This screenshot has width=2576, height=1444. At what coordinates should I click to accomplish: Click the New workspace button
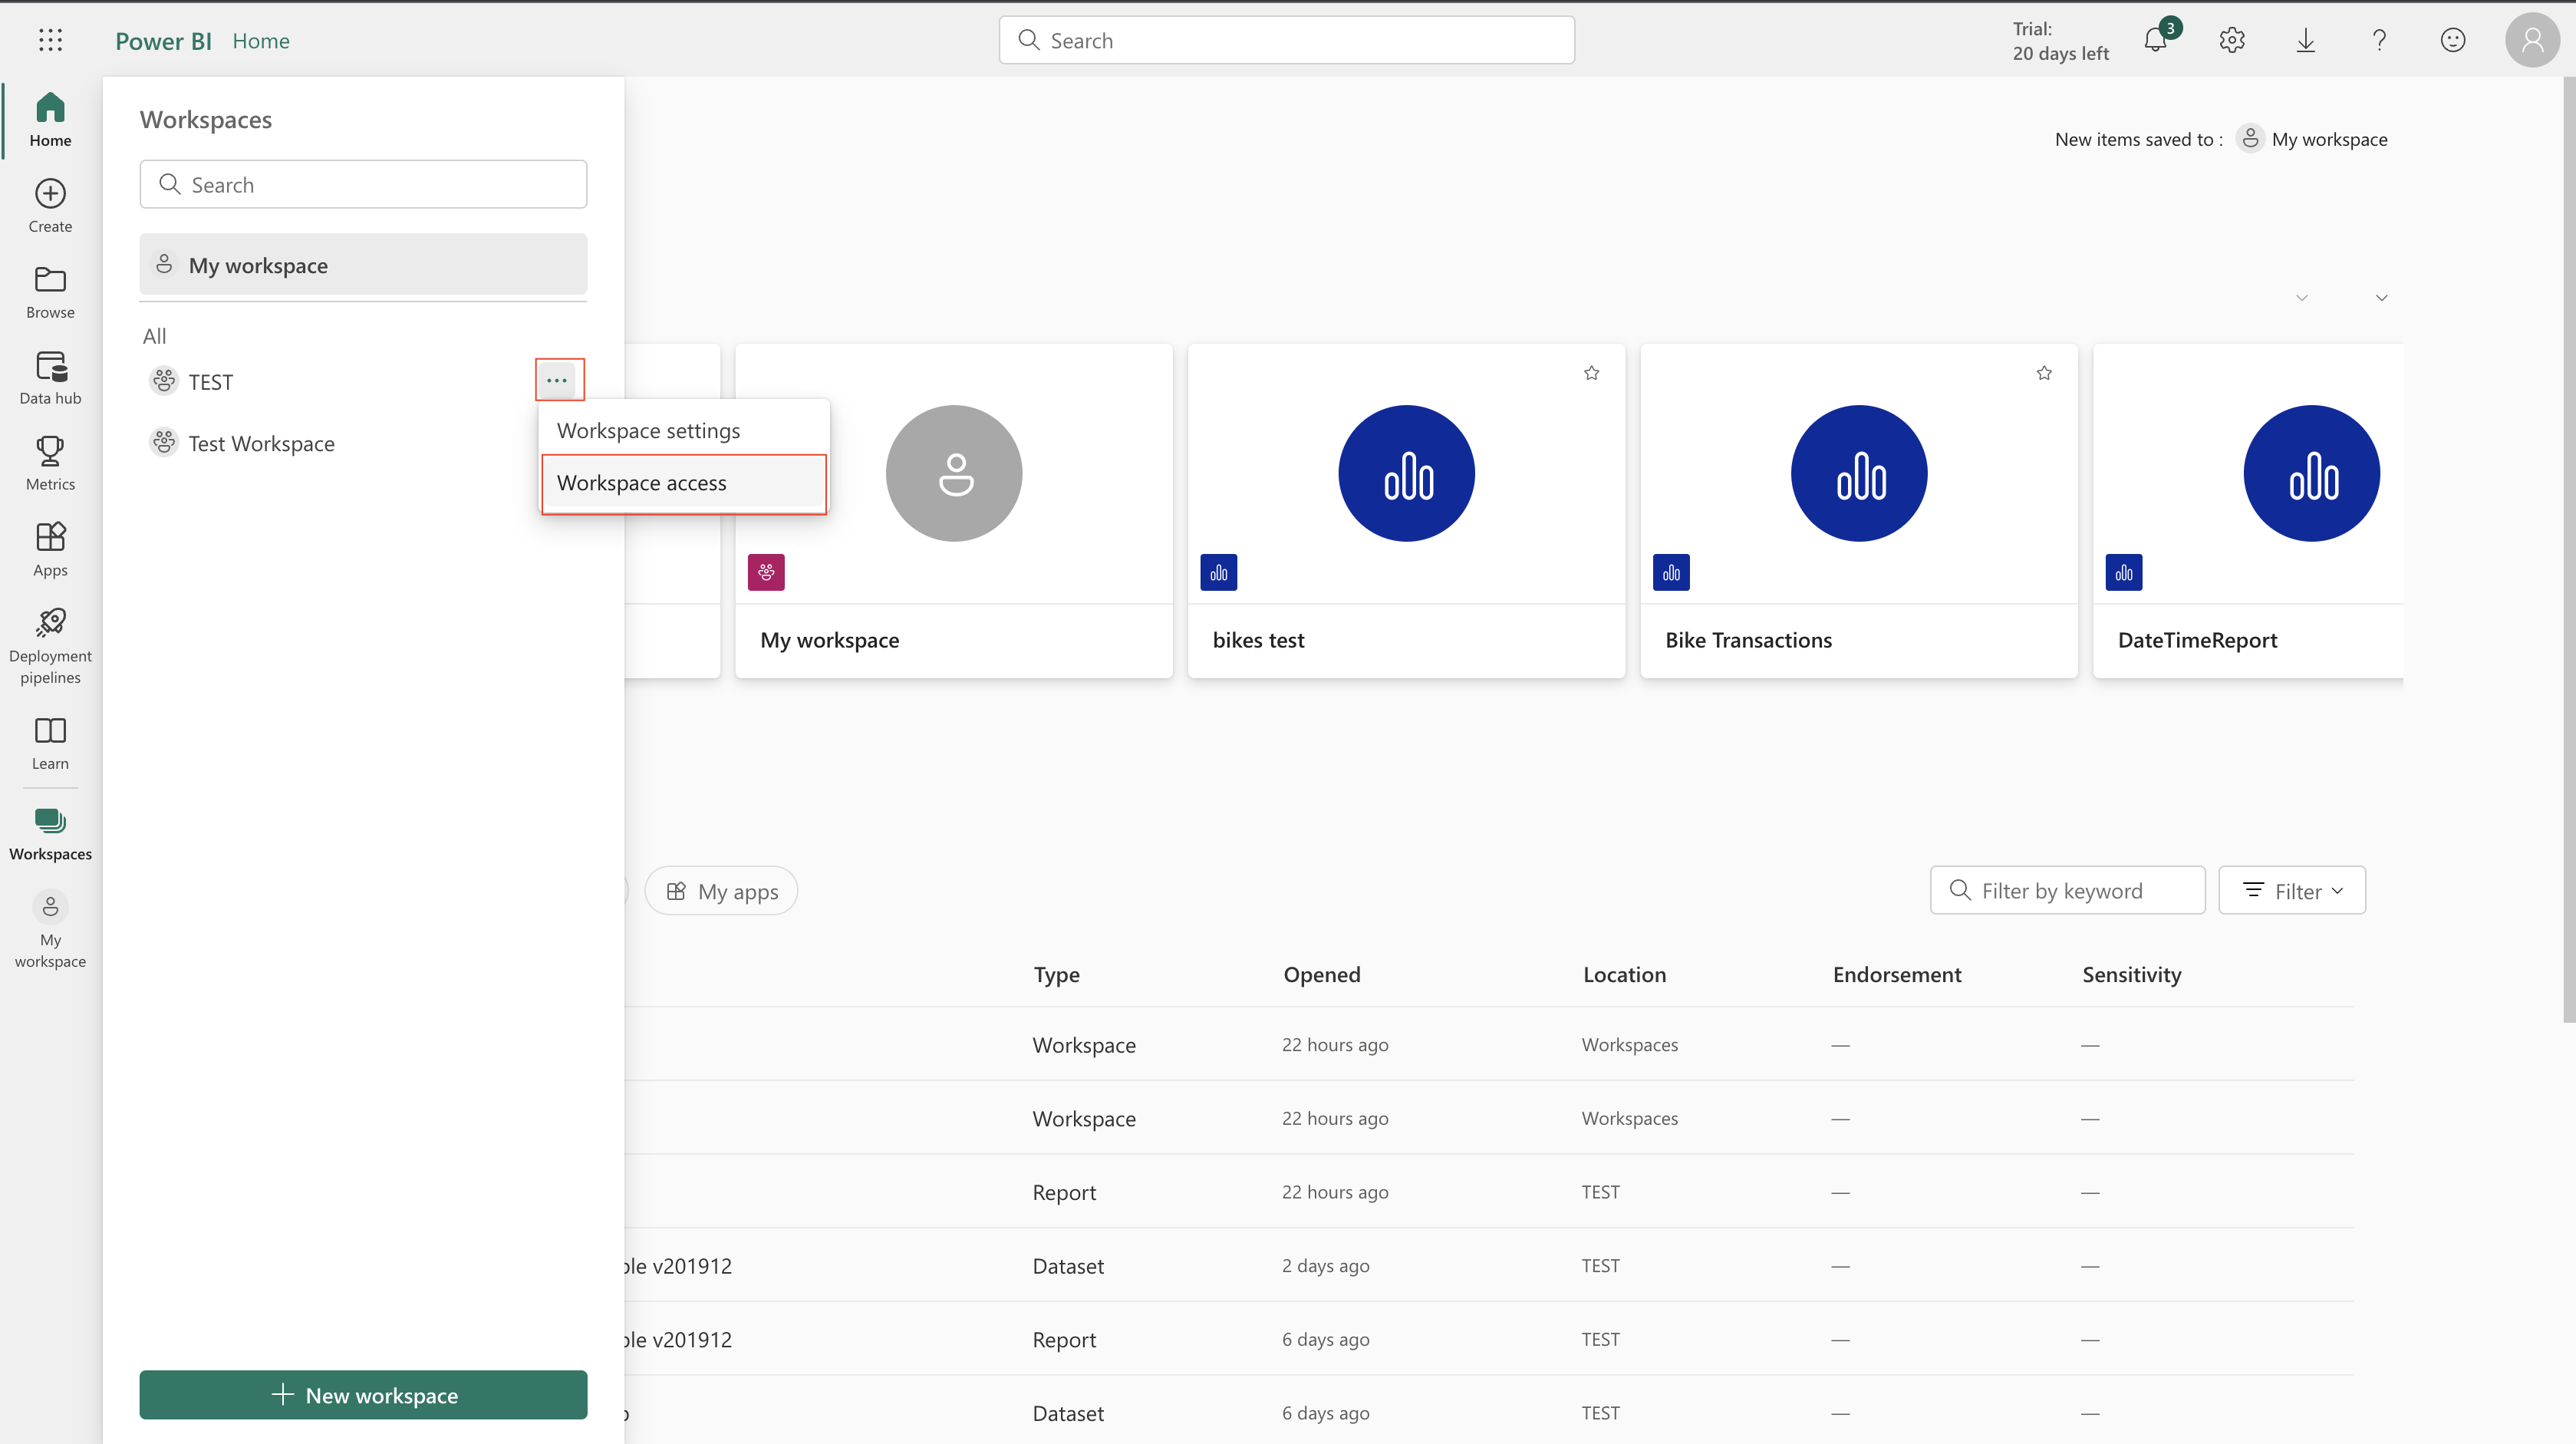pos(363,1395)
